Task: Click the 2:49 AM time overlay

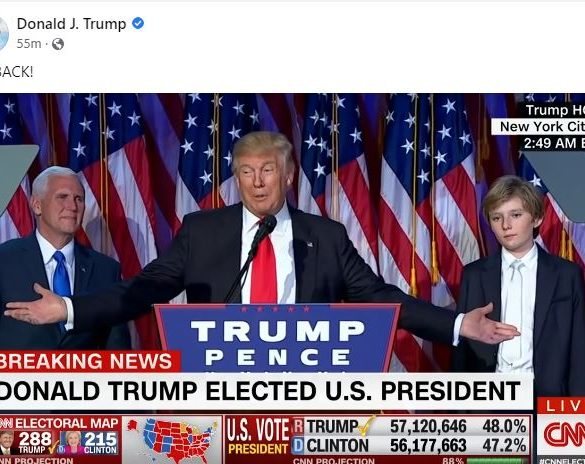Action: pyautogui.click(x=554, y=143)
